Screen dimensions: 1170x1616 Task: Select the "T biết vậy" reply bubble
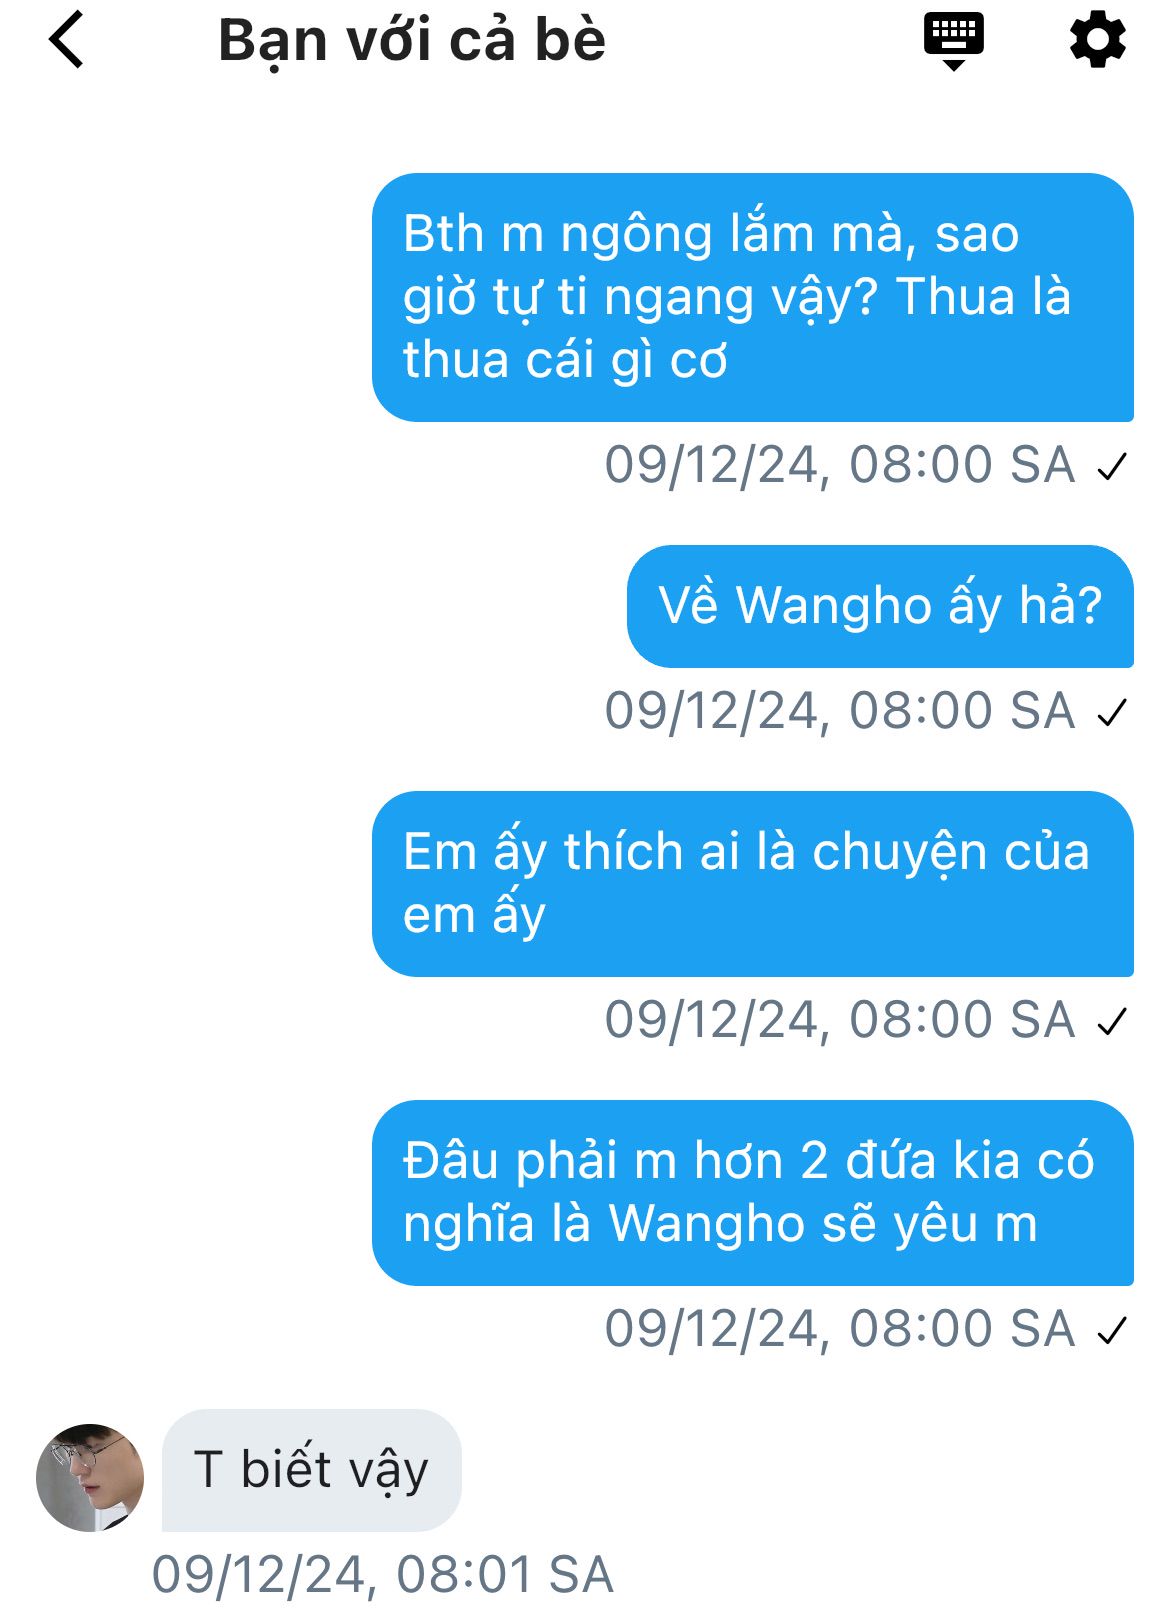pos(311,1470)
